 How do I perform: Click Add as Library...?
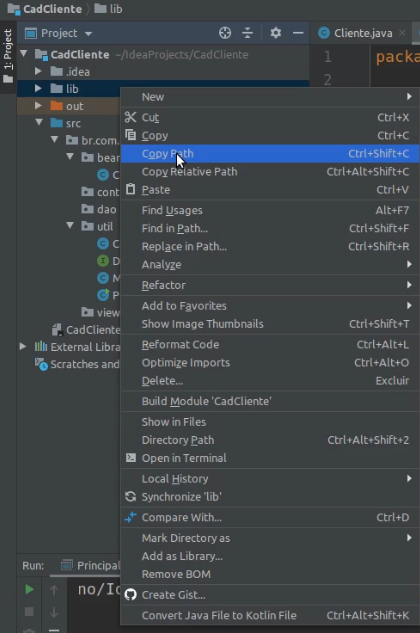point(270,556)
